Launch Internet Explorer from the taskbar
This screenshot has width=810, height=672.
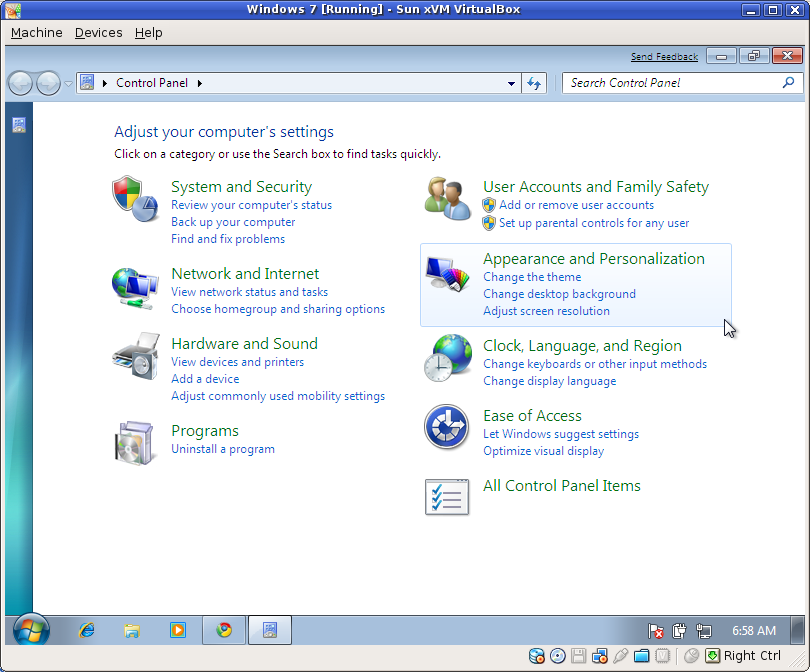(x=87, y=630)
